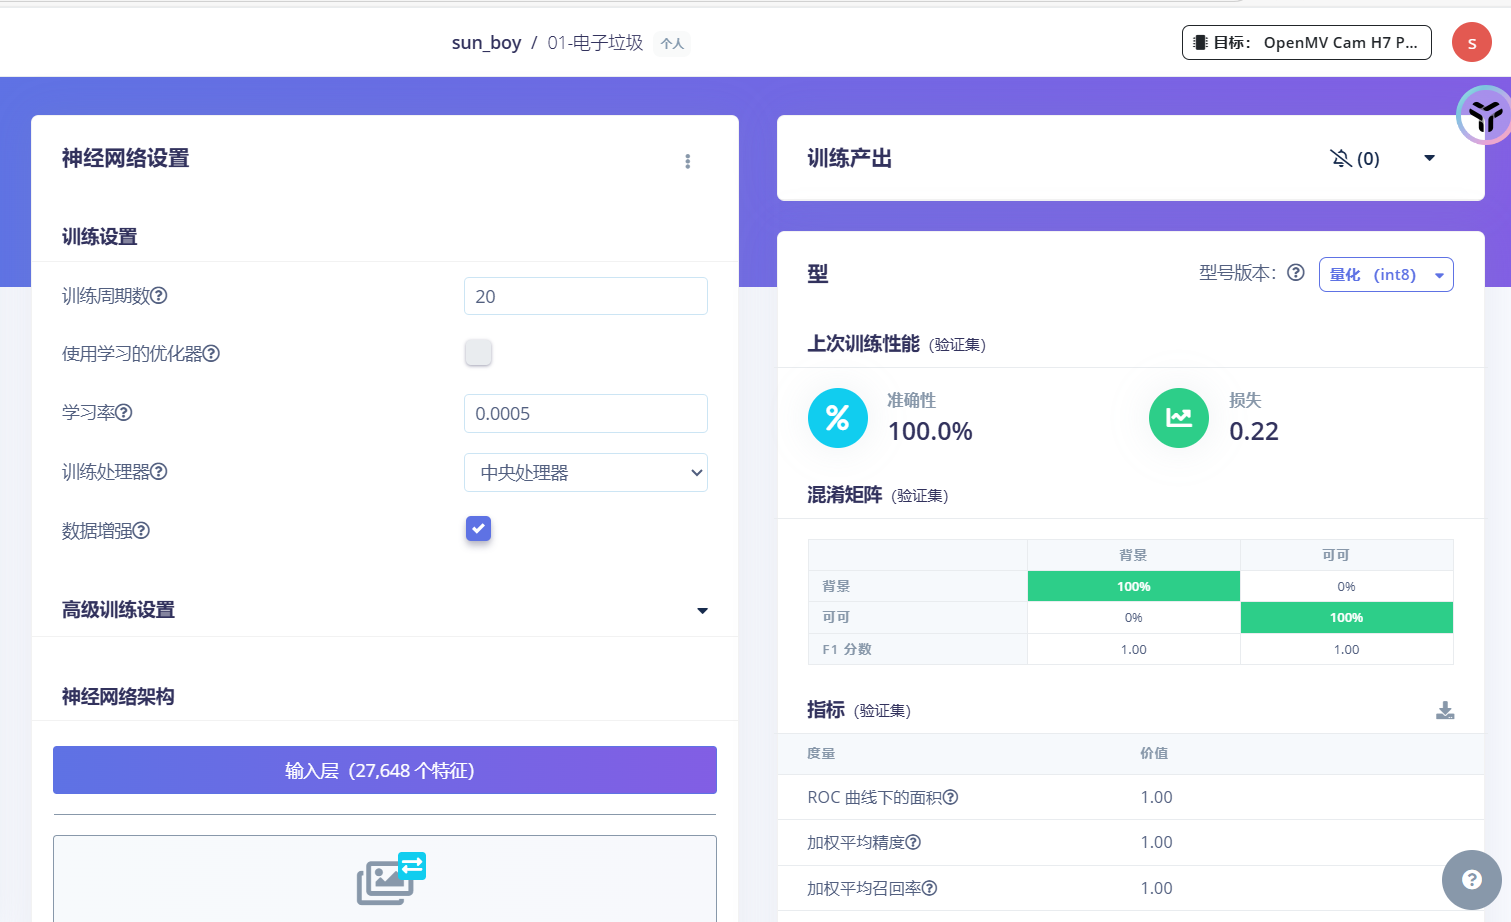Click help icon beside 使用学习的优化器
The image size is (1511, 922).
coord(211,354)
